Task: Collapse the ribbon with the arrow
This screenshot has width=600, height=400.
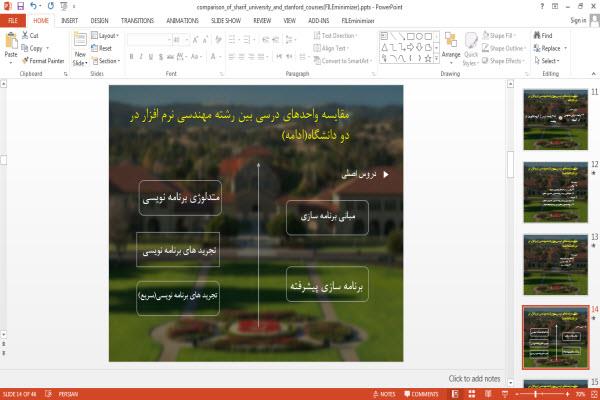Action: click(593, 73)
